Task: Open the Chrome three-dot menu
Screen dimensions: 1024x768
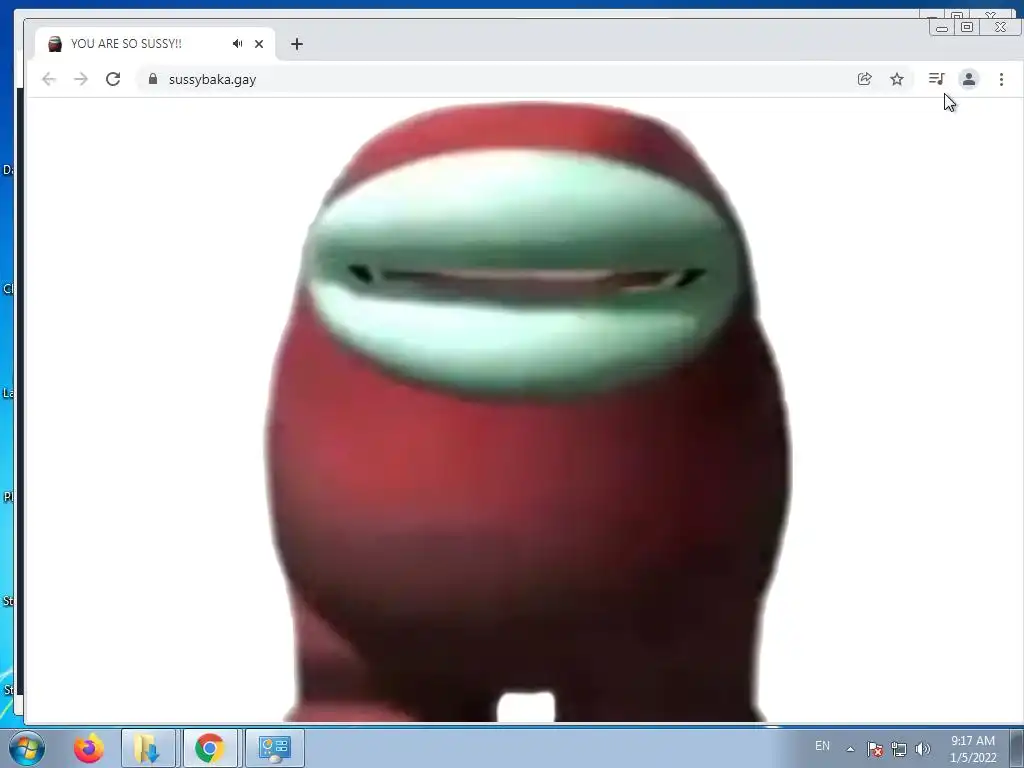Action: pos(1001,79)
